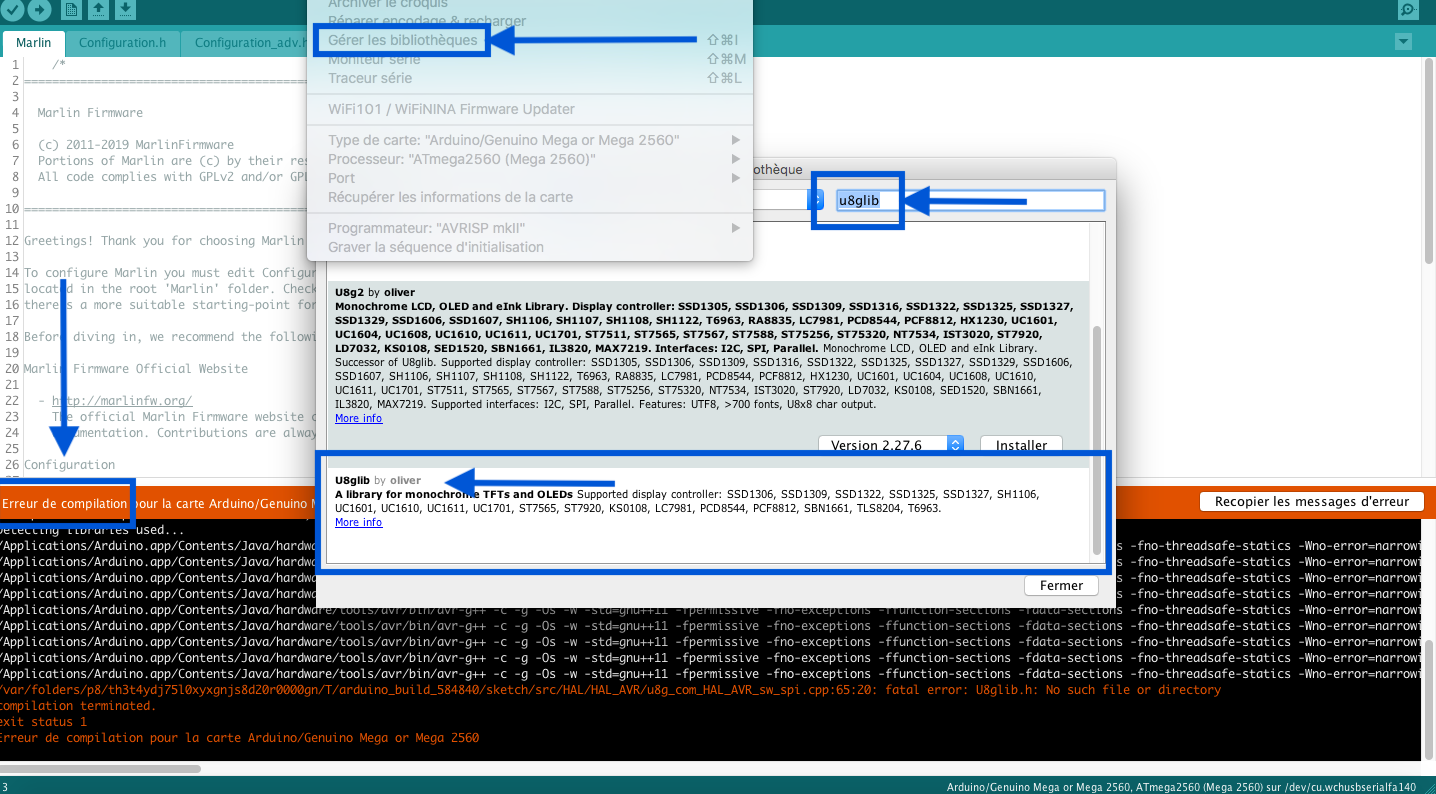Click the u8glib library search field
Viewport: 1436px width, 794px height.
point(969,200)
